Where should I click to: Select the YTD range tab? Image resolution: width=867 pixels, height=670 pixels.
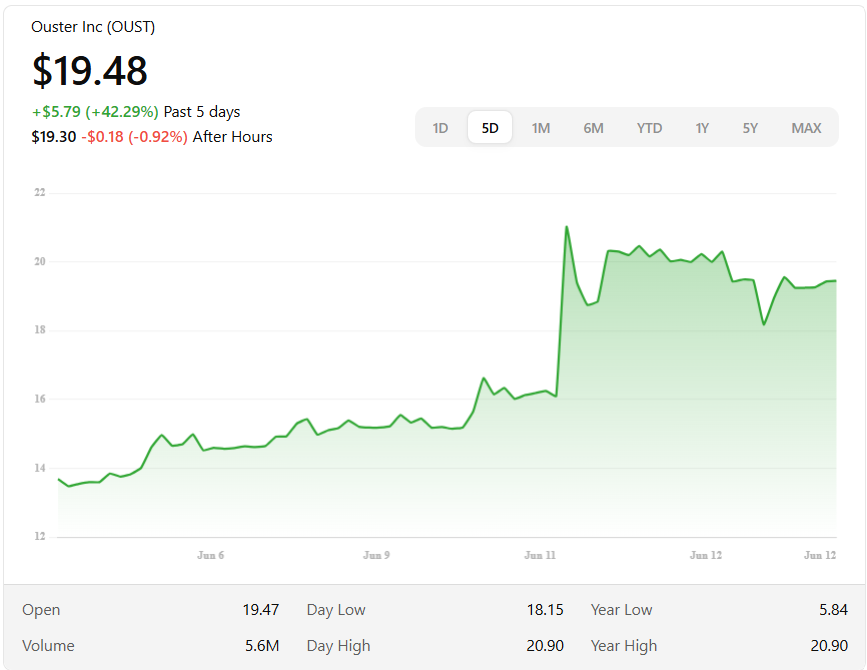649,128
